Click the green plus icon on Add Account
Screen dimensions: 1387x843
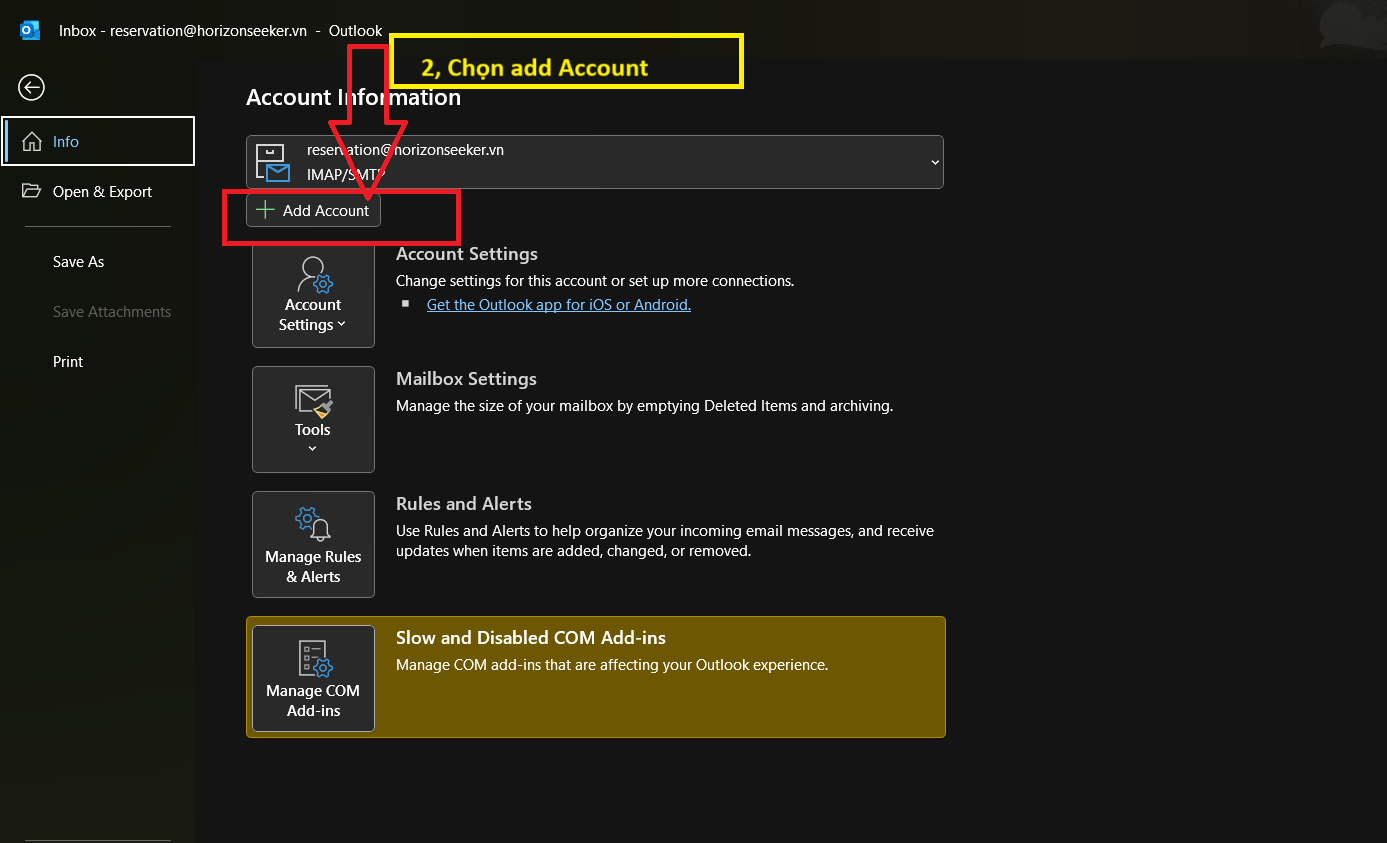coord(265,210)
